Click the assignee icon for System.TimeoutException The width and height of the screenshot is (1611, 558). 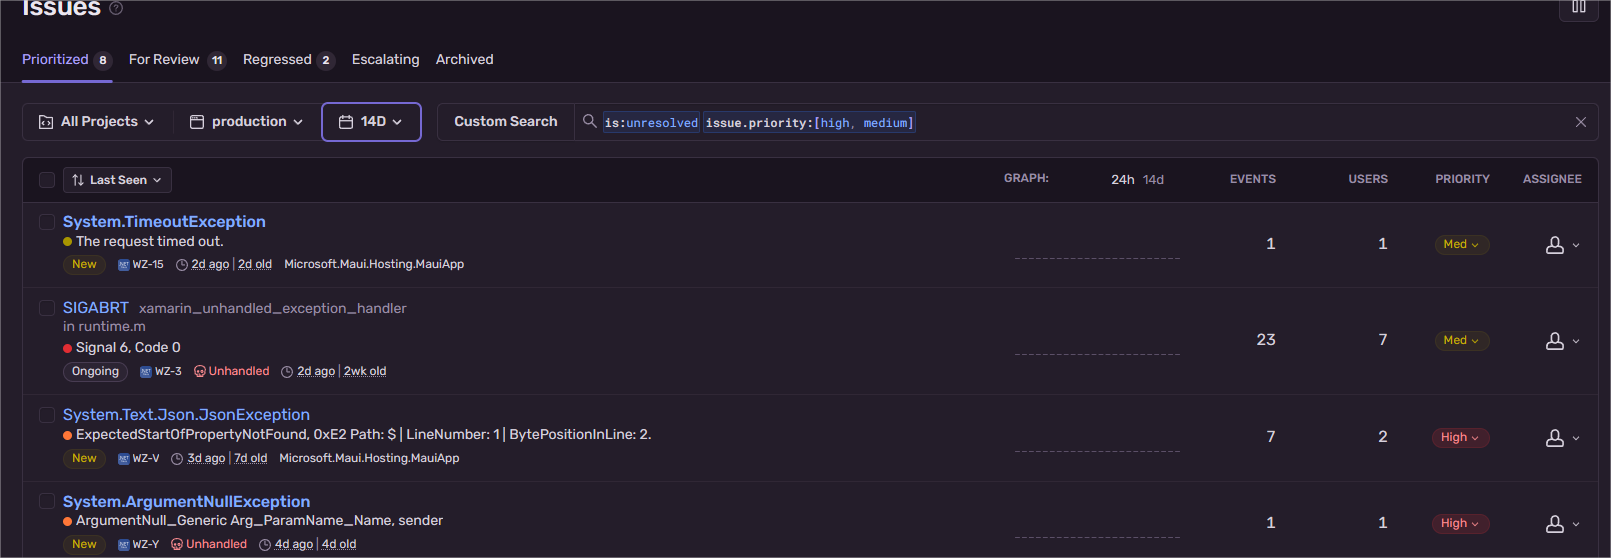click(1555, 245)
